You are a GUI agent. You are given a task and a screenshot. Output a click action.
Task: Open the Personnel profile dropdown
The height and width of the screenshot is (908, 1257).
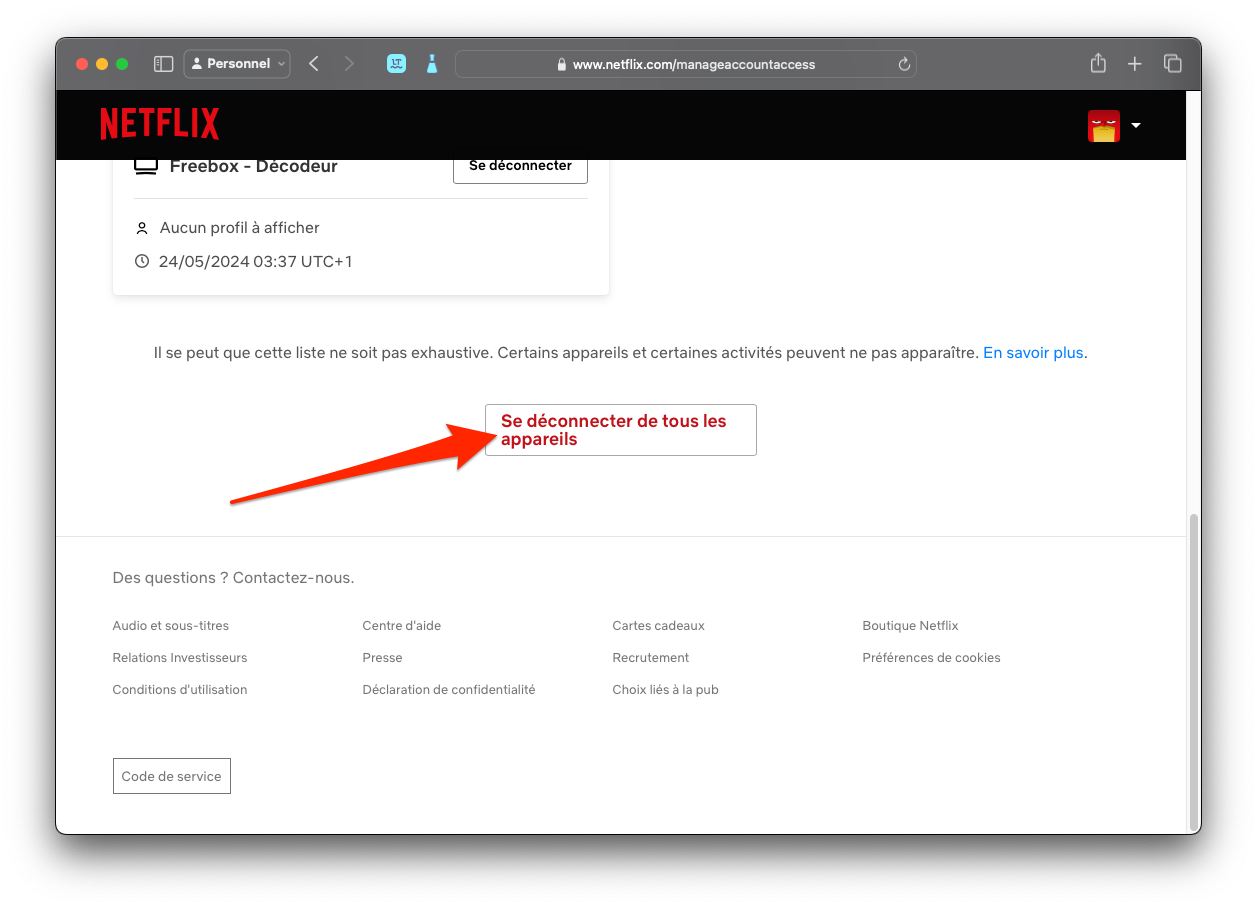pyautogui.click(x=237, y=64)
